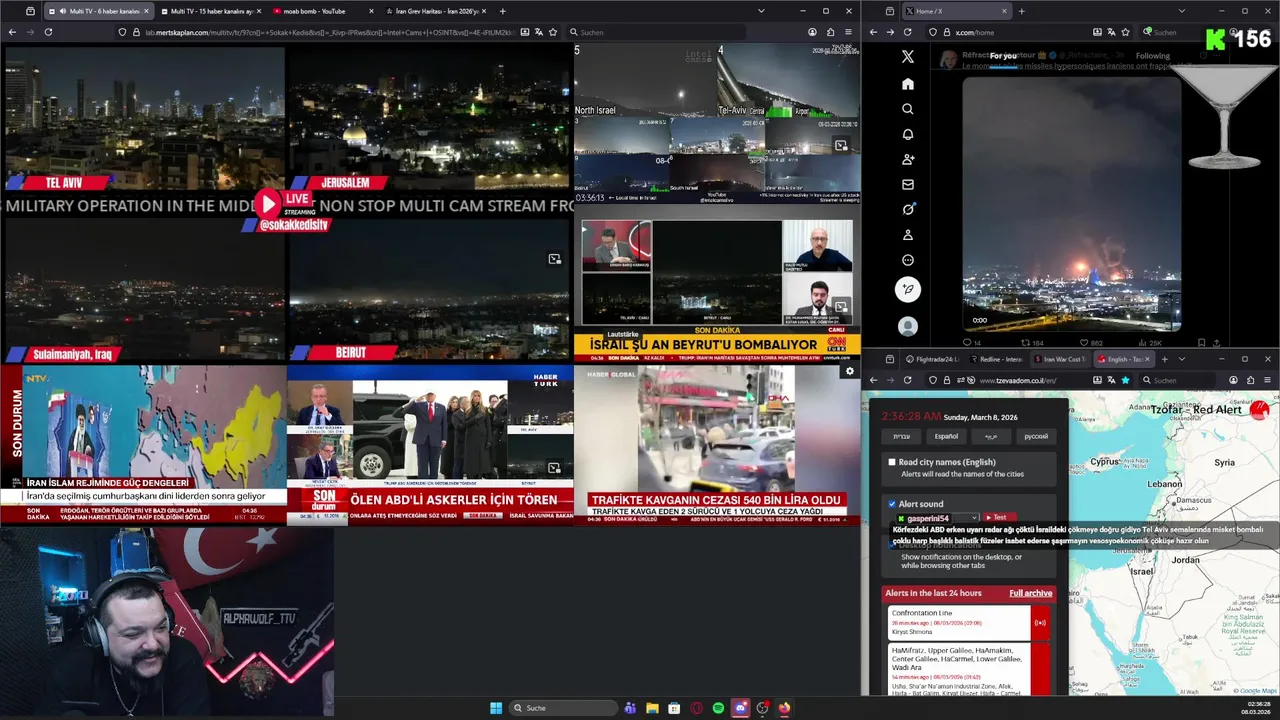Switch site language to русский

(1036, 436)
